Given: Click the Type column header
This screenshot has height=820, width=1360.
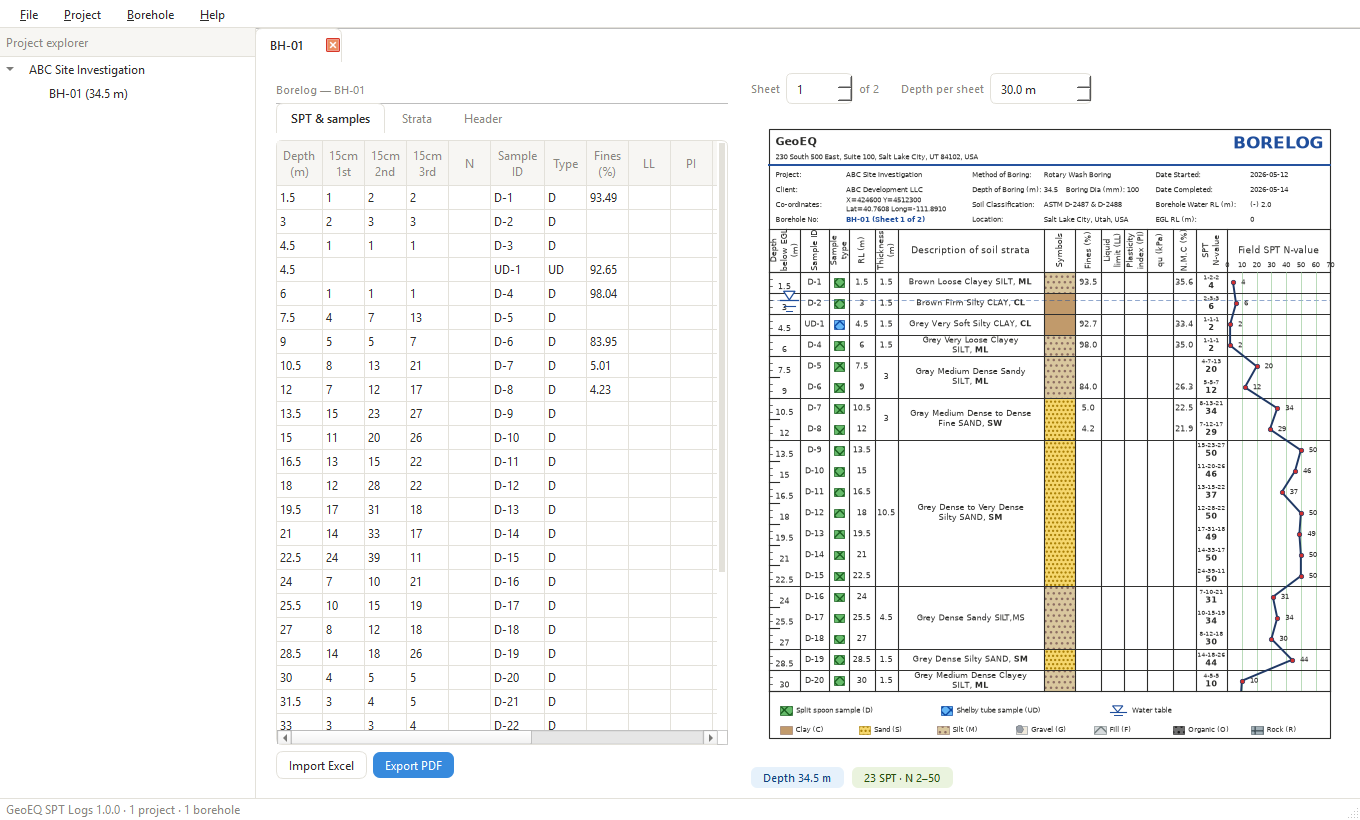Looking at the screenshot, I should (x=566, y=164).
